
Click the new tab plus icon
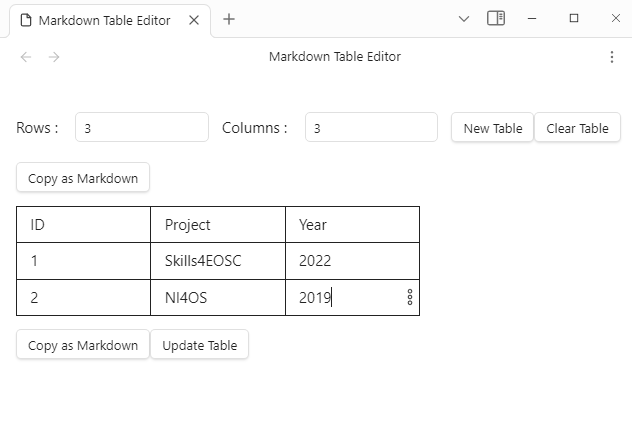pyautogui.click(x=229, y=19)
